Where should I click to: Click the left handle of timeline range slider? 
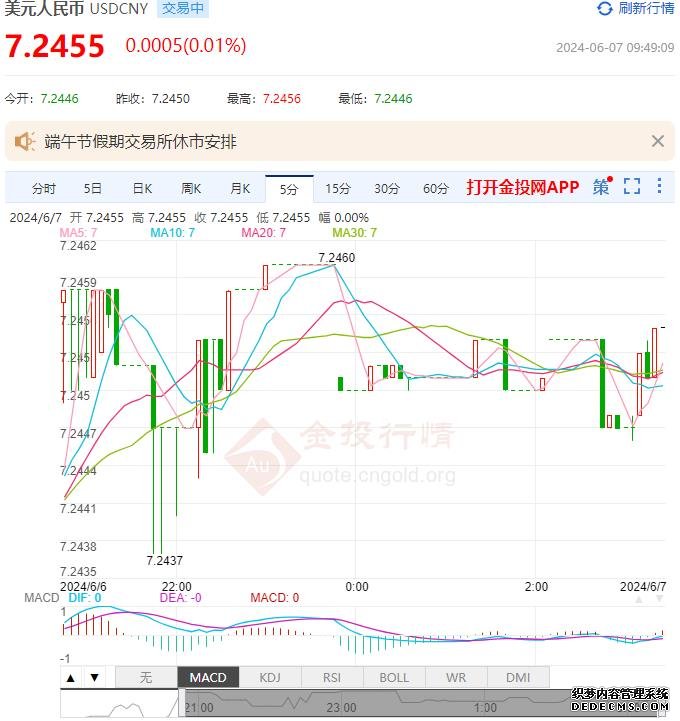(x=182, y=703)
